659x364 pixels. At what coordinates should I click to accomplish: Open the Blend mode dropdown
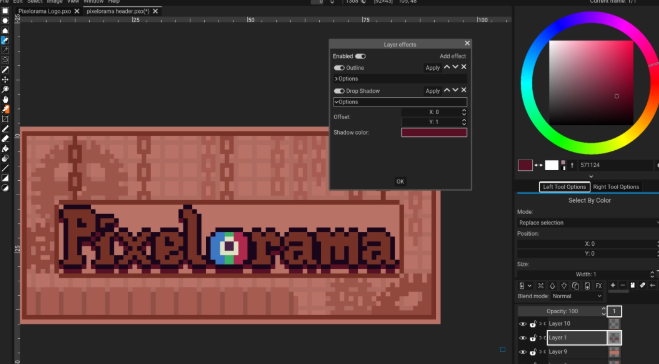pyautogui.click(x=577, y=296)
